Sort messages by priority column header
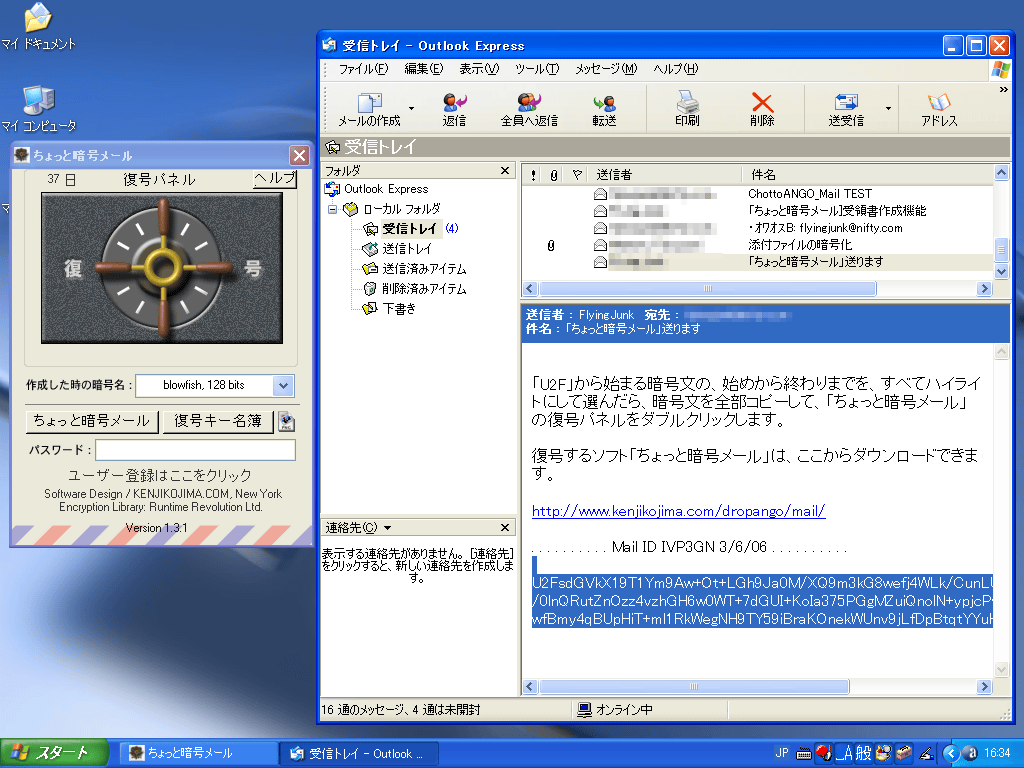The width and height of the screenshot is (1024, 768). [x=534, y=175]
